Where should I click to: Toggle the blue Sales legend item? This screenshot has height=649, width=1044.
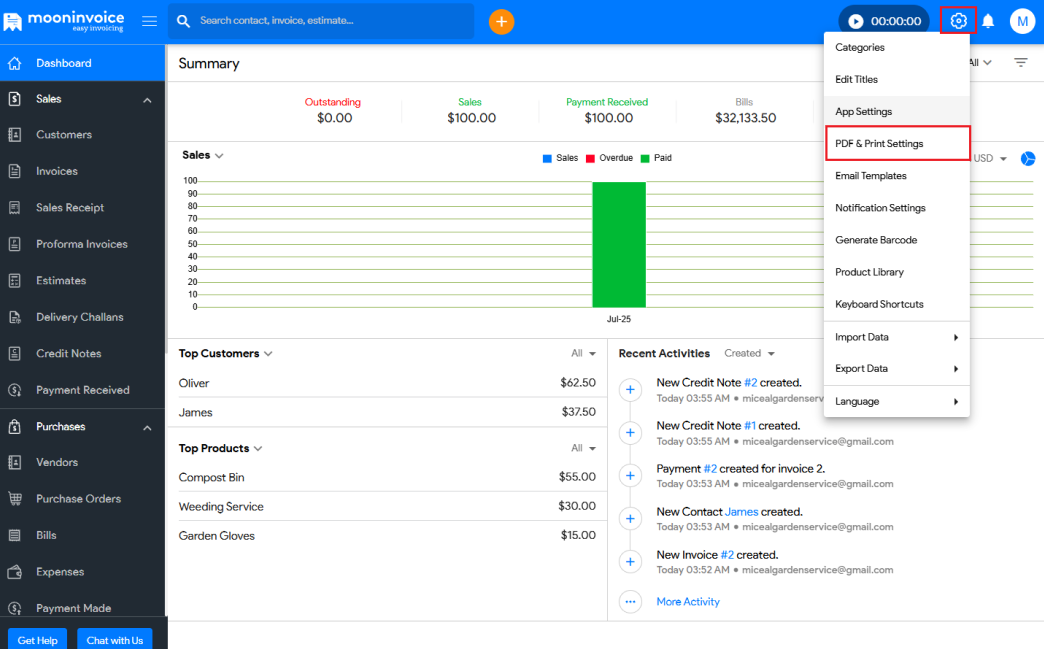(x=560, y=158)
